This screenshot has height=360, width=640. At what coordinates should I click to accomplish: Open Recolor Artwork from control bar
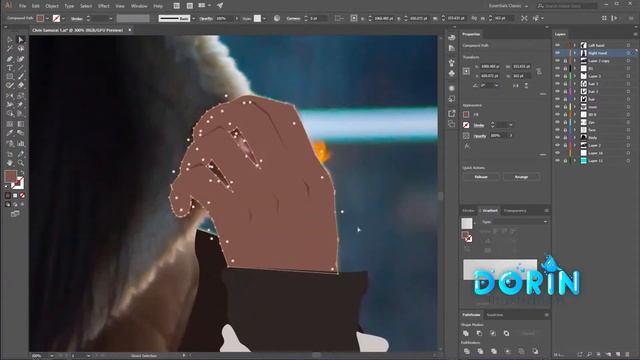pos(277,18)
